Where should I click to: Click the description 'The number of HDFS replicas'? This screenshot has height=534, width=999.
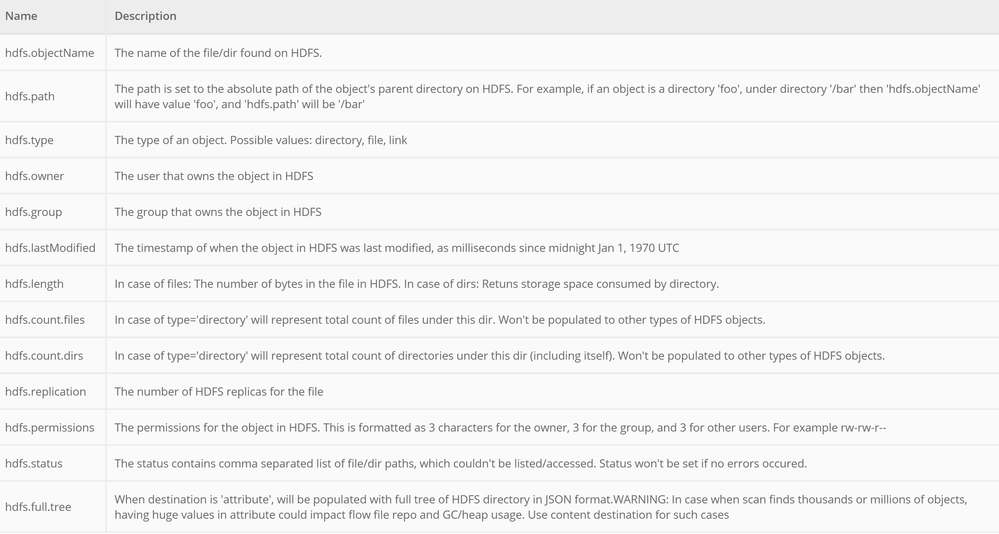[218, 392]
